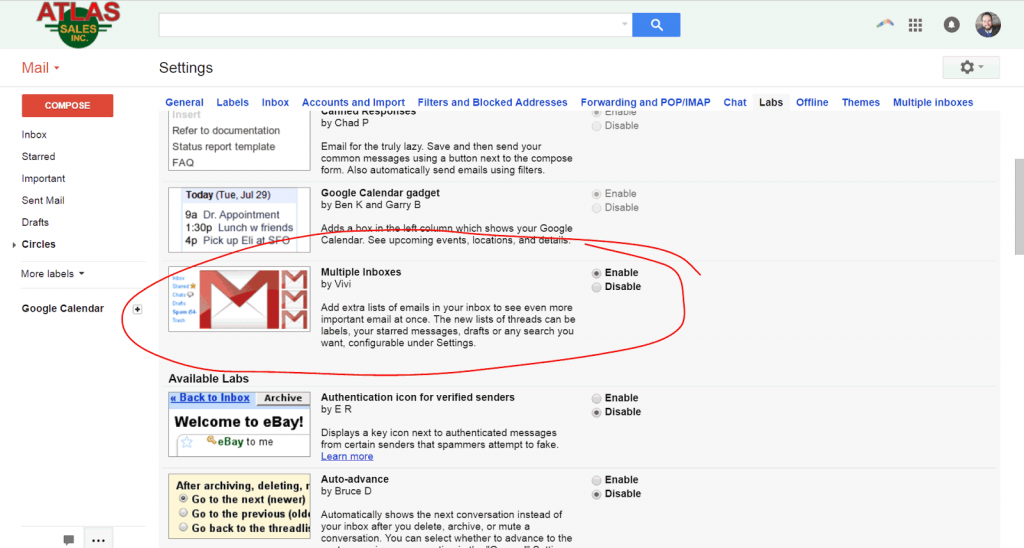Open the account profile picture
Viewport: 1024px width, 548px height.
click(987, 25)
